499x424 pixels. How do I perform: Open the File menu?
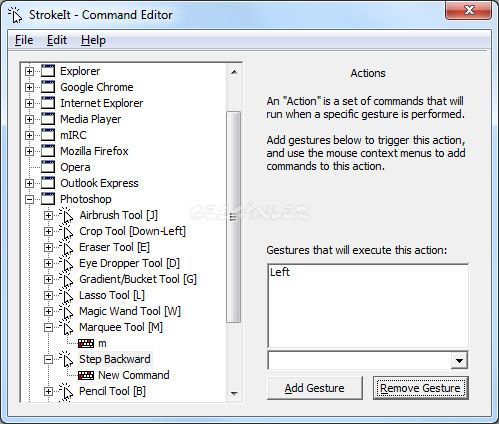tap(24, 40)
